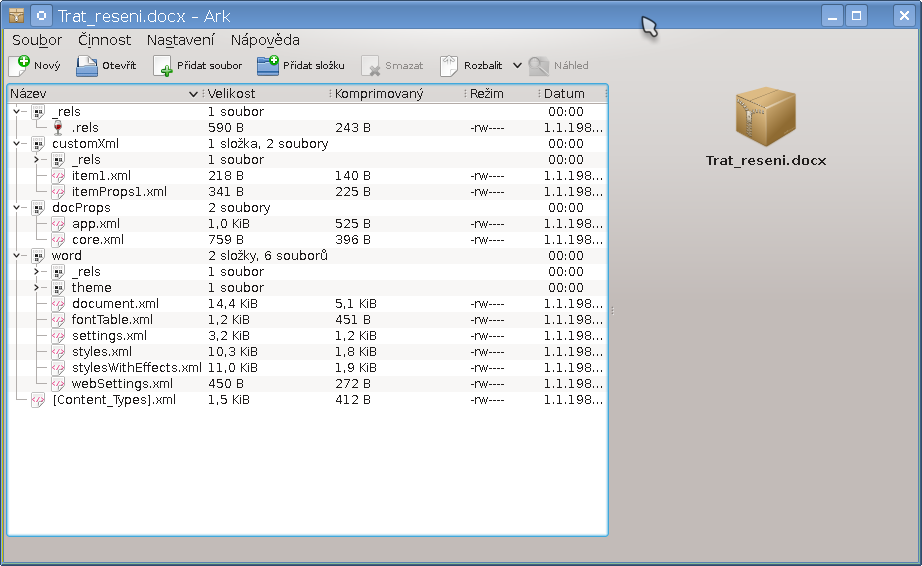Image resolution: width=922 pixels, height=566 pixels.
Task: Click the window menu icon in title bar
Action: (x=16, y=15)
